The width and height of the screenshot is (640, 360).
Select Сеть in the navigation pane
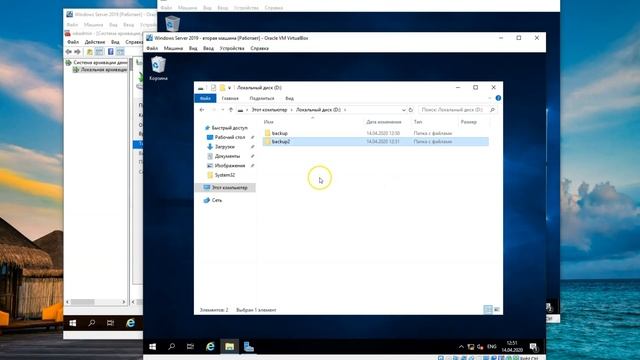pyautogui.click(x=217, y=200)
